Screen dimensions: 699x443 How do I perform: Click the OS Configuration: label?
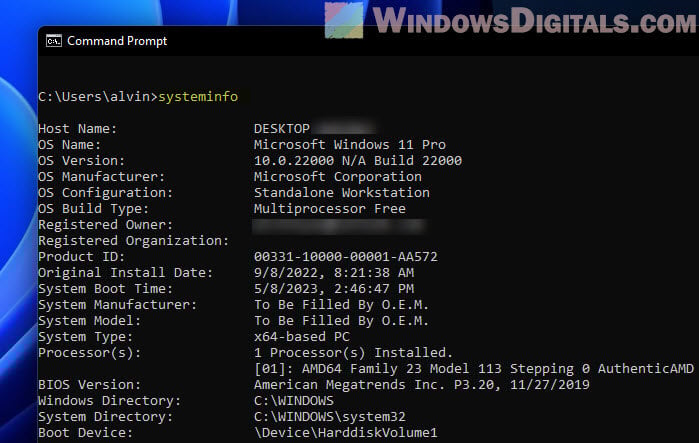(x=106, y=193)
